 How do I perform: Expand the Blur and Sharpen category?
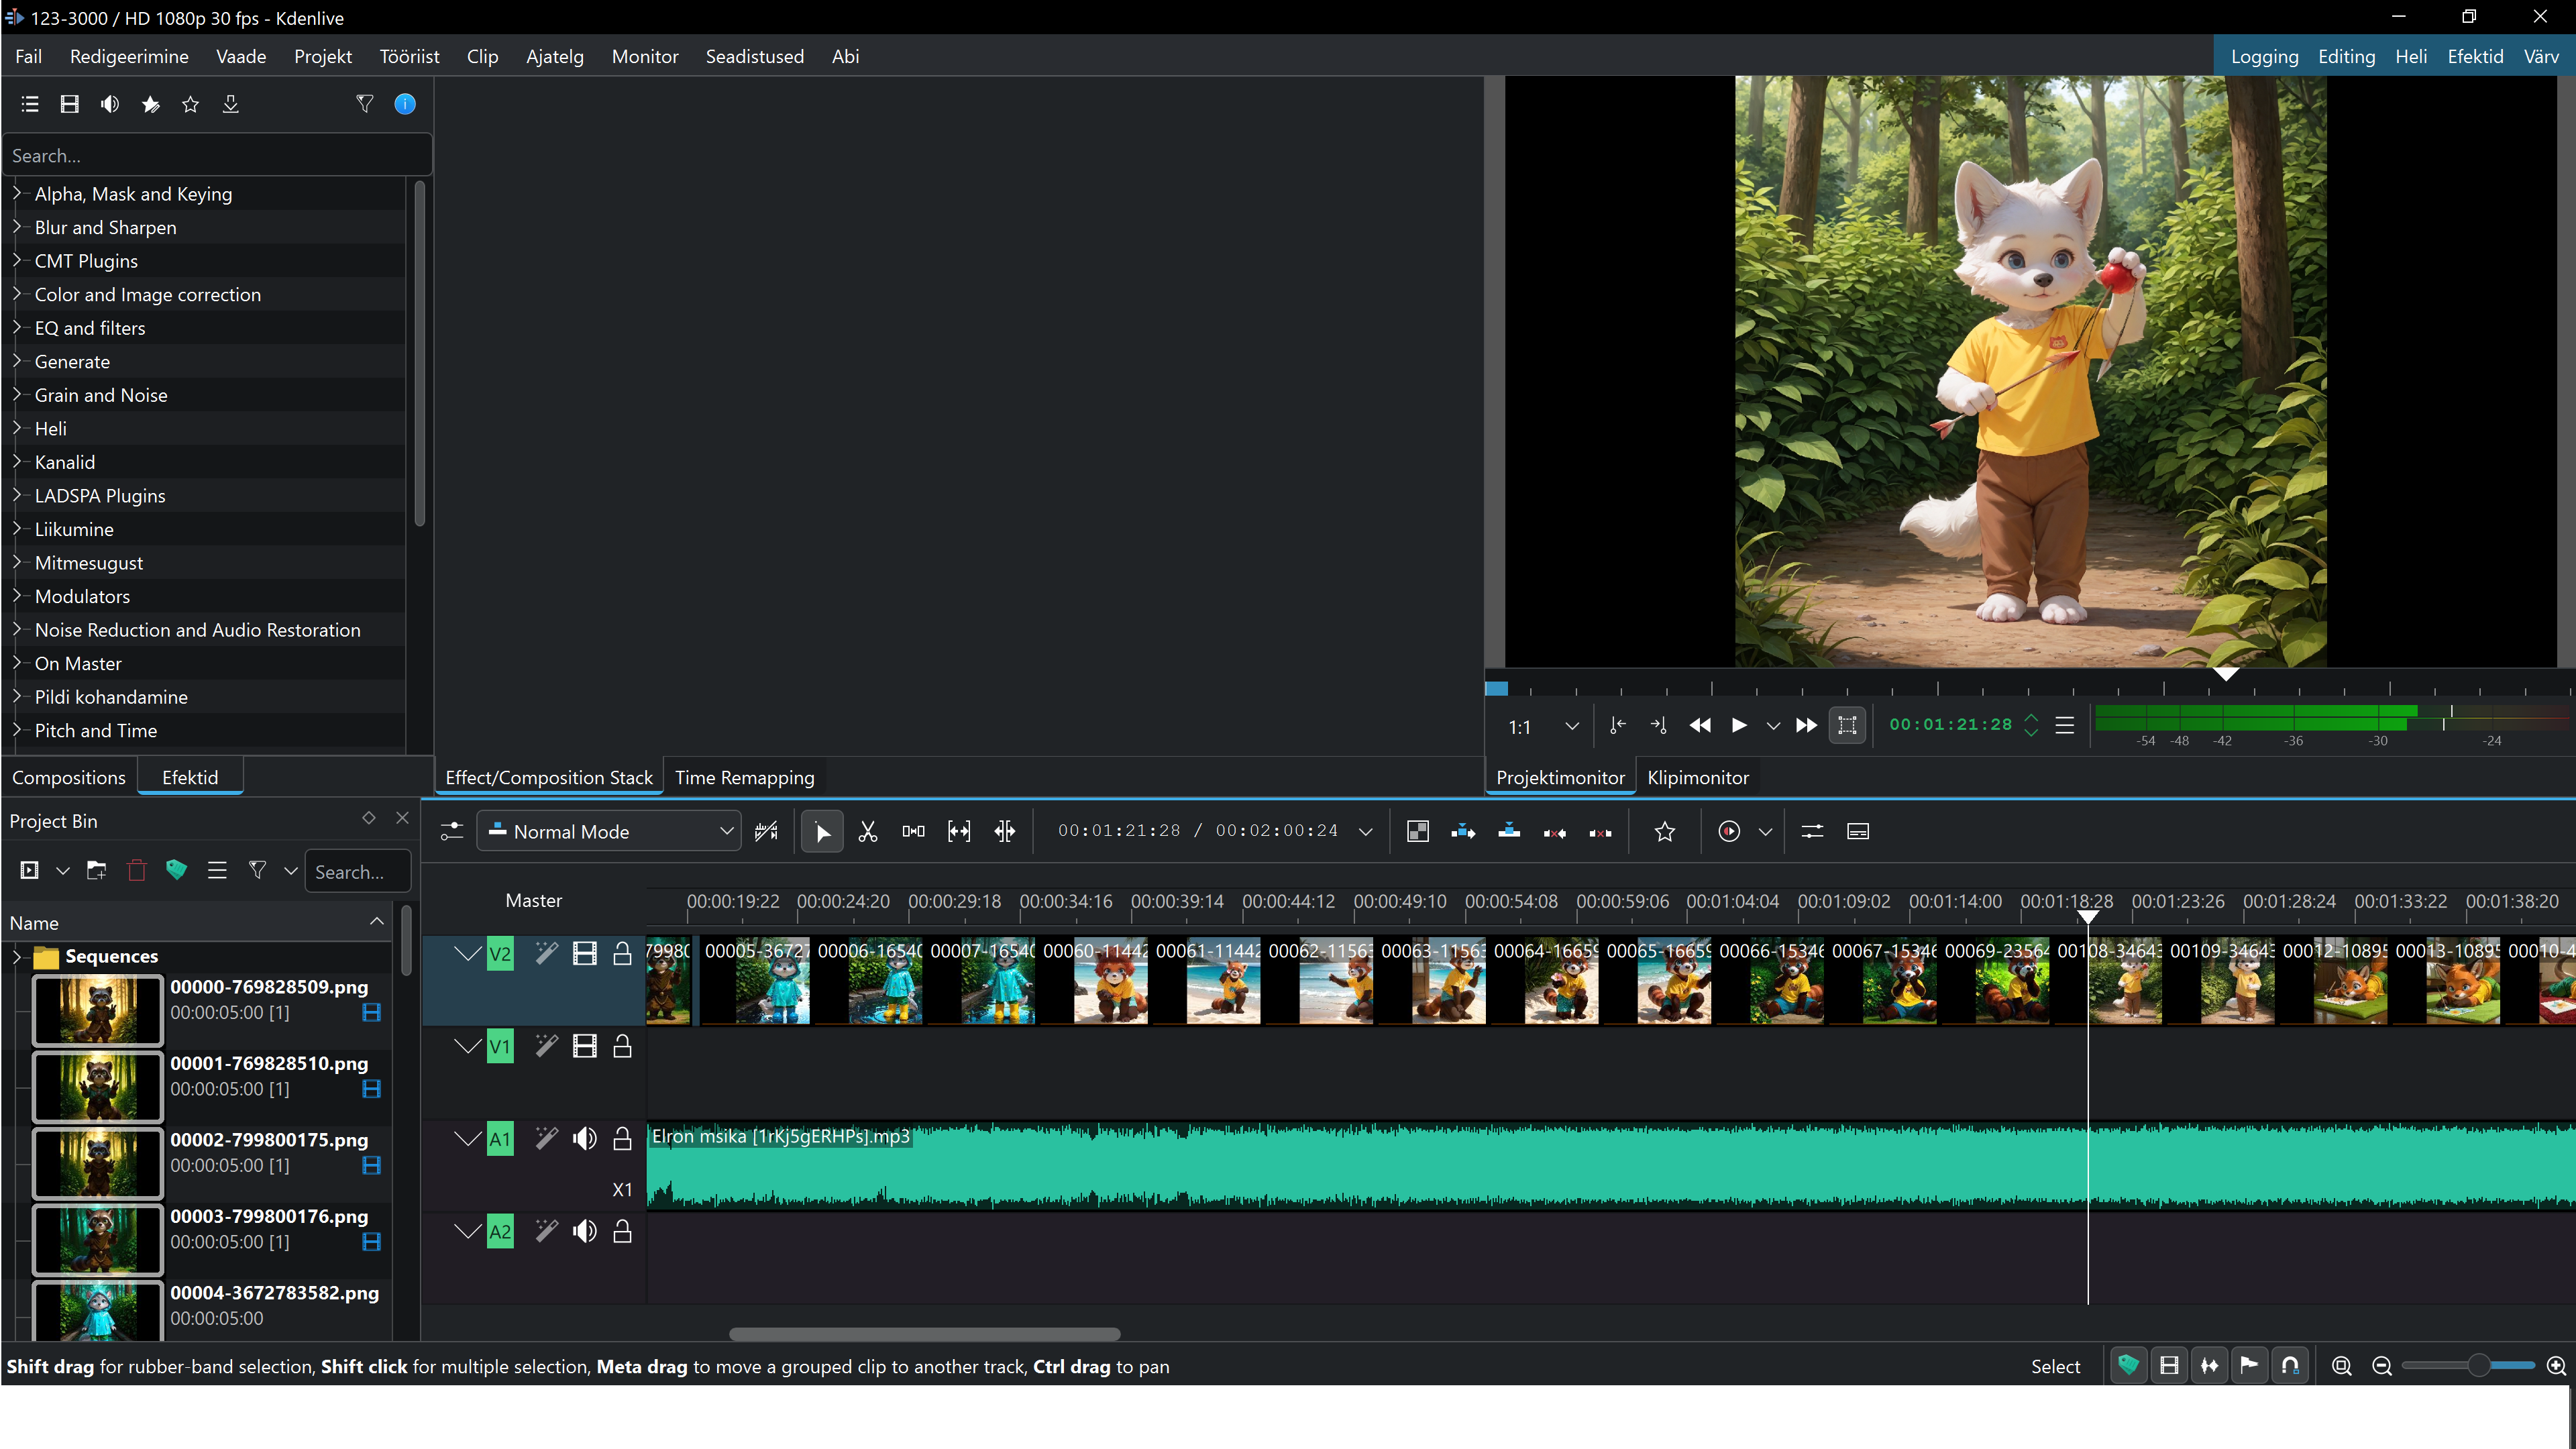(x=17, y=227)
